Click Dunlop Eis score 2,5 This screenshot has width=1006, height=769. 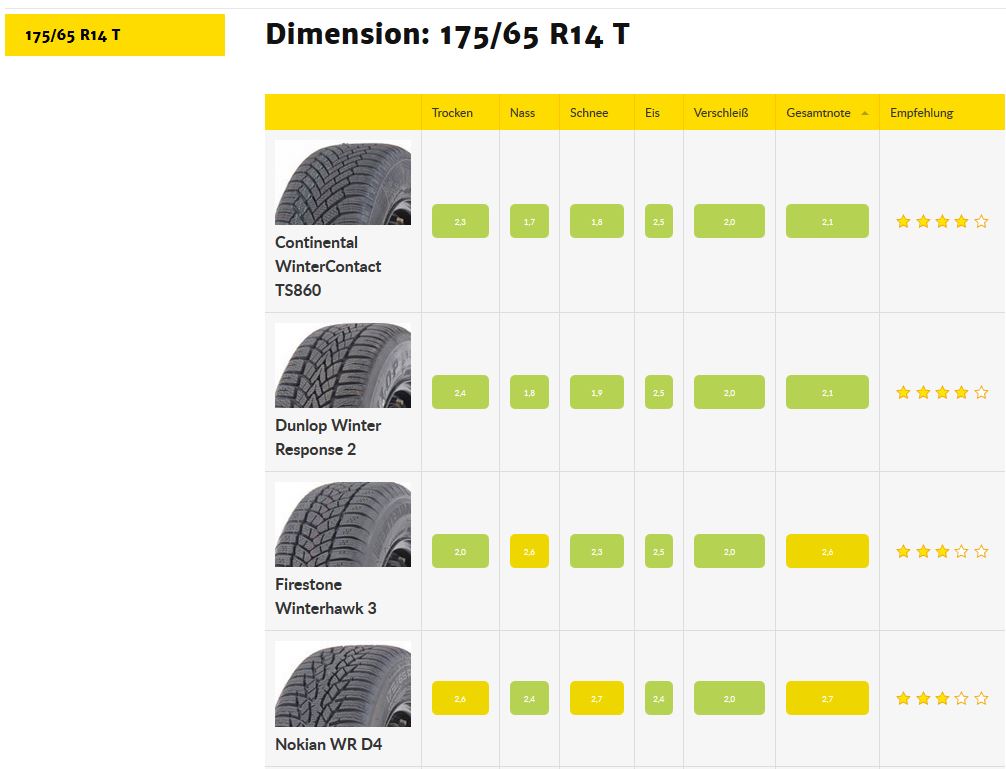659,392
